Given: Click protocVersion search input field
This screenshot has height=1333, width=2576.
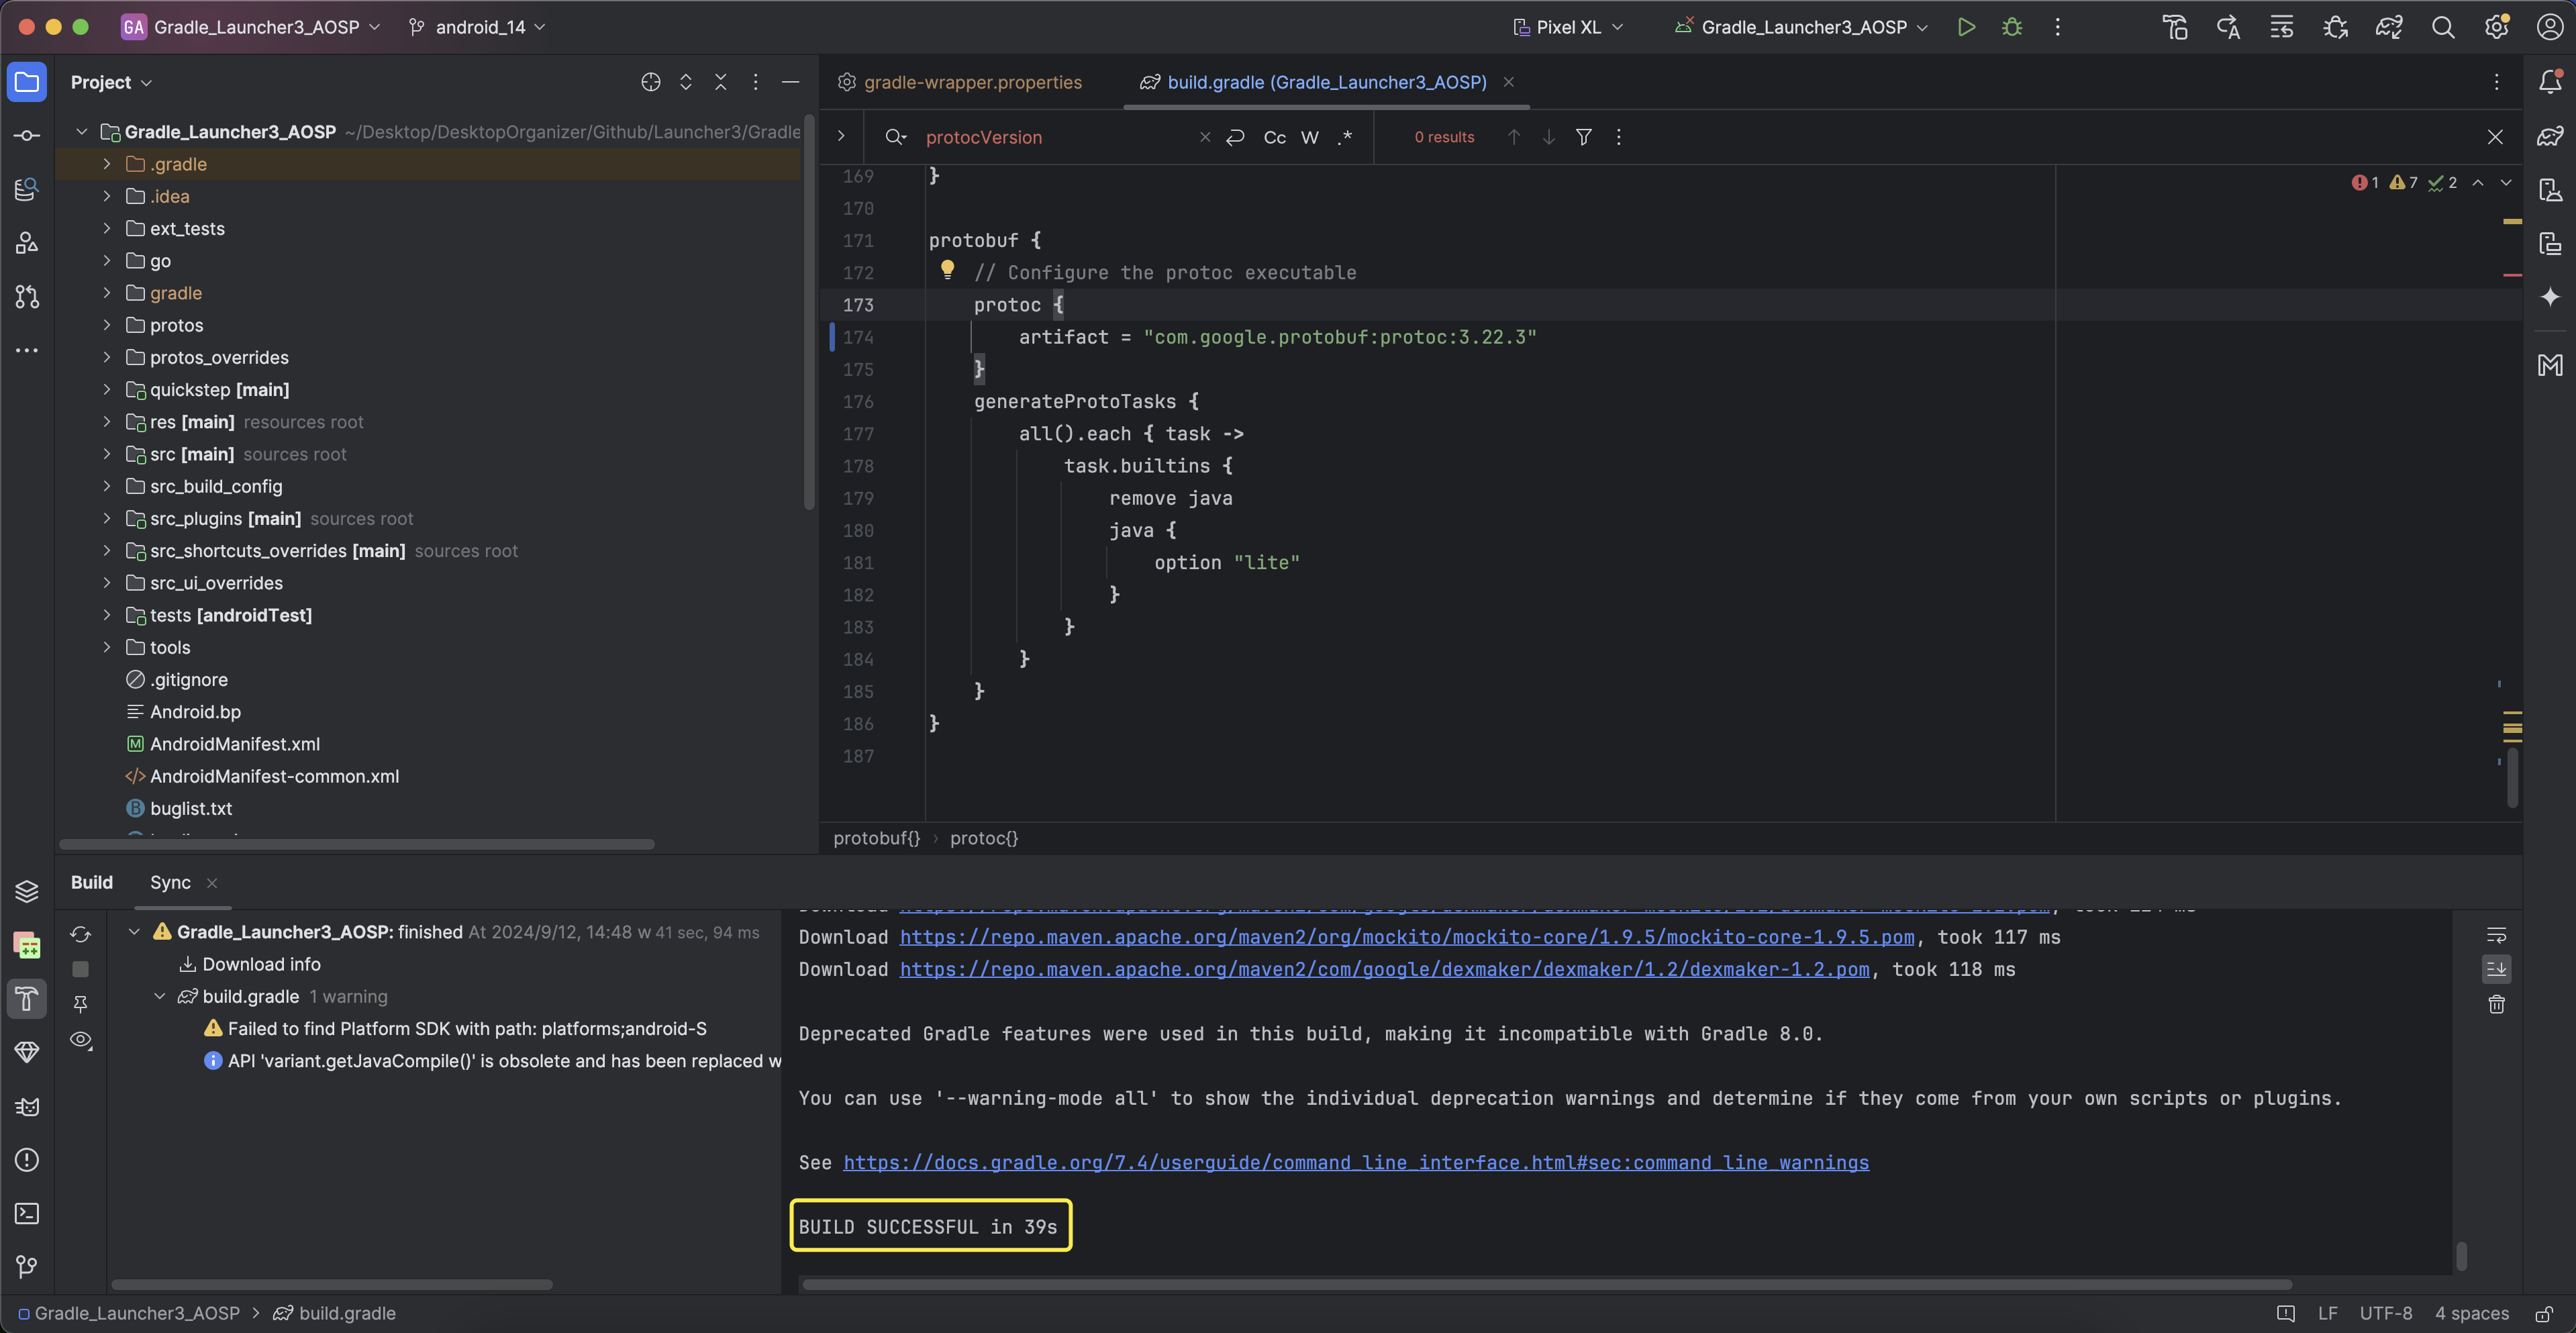Looking at the screenshot, I should tap(1055, 137).
